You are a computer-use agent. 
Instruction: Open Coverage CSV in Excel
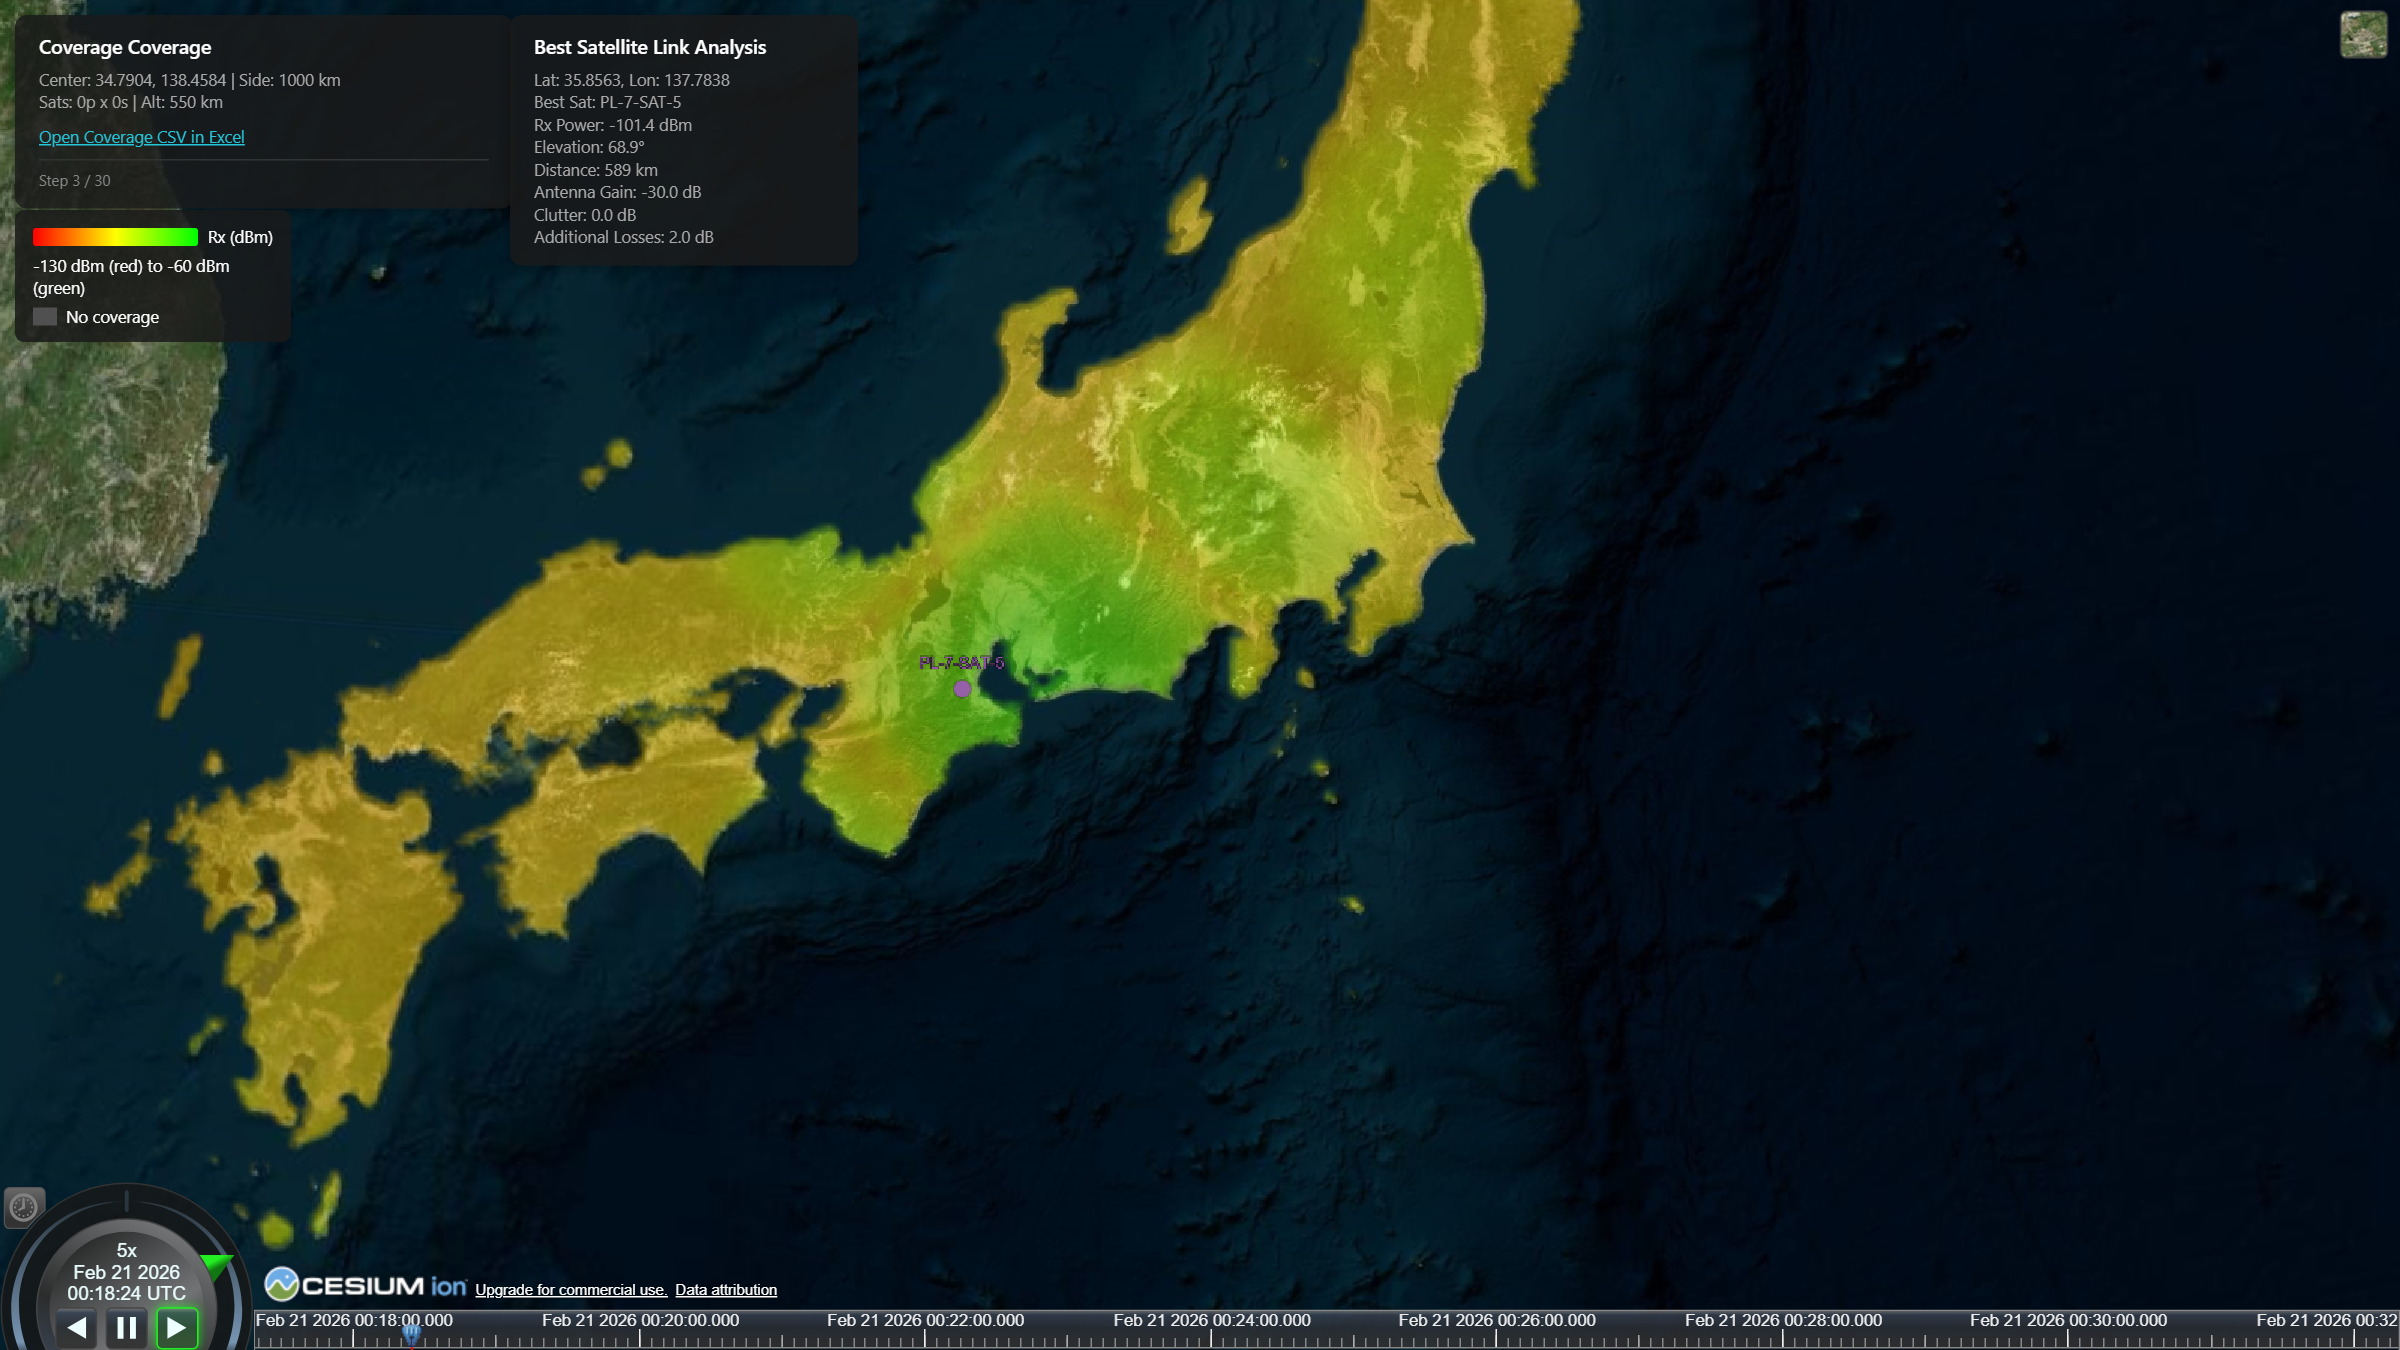[141, 137]
